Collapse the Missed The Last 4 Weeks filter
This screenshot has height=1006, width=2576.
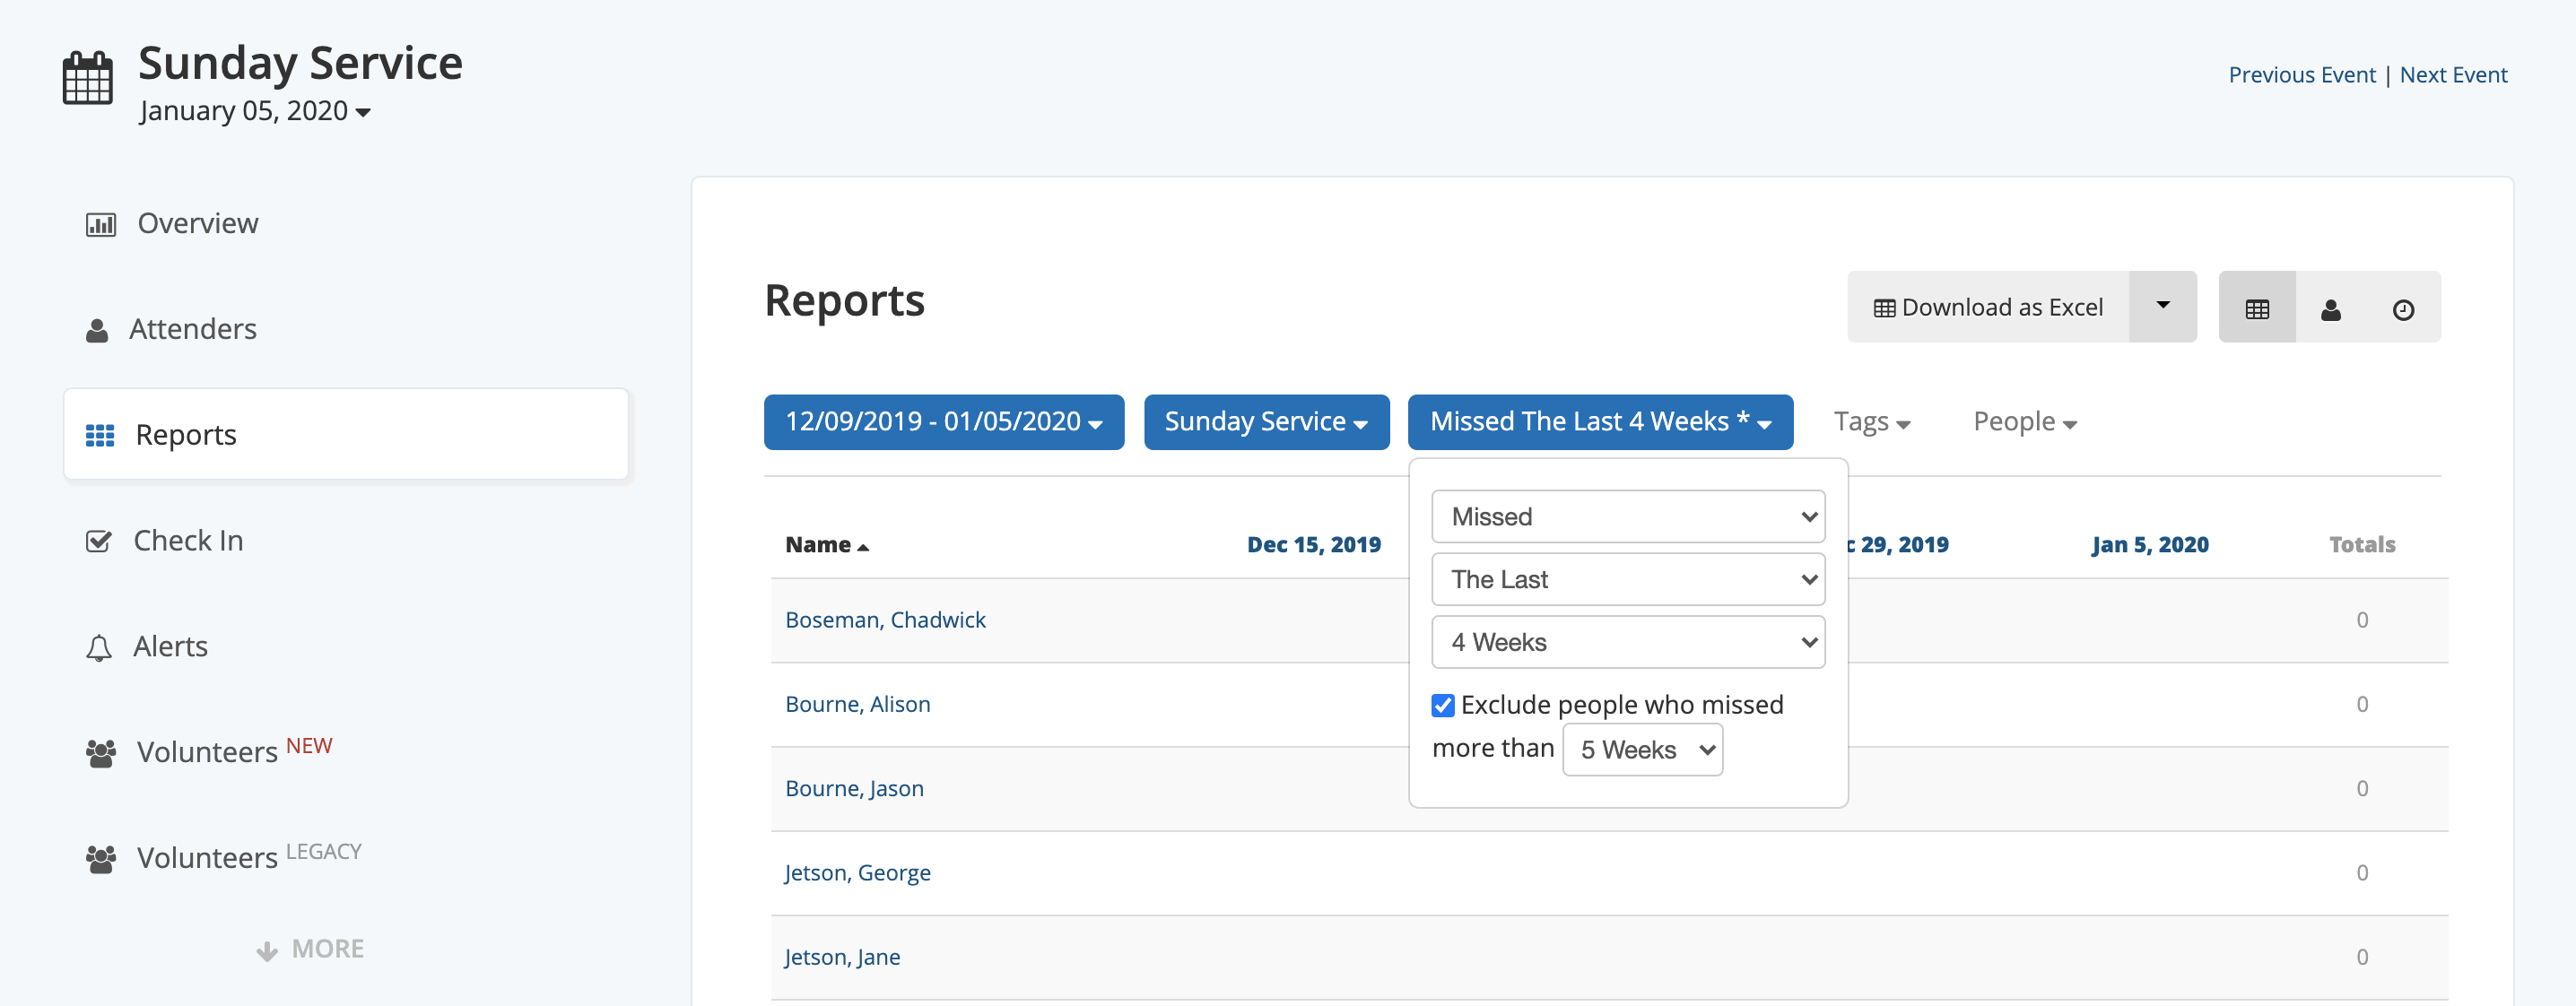(x=1600, y=422)
